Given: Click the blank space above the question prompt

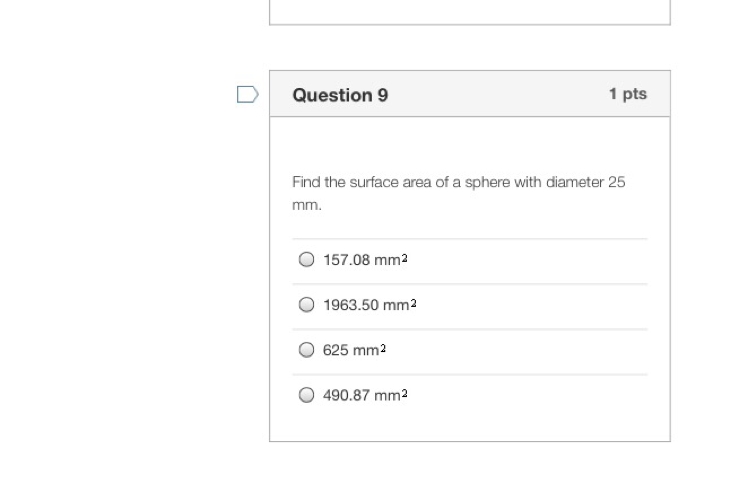Looking at the screenshot, I should [x=470, y=143].
